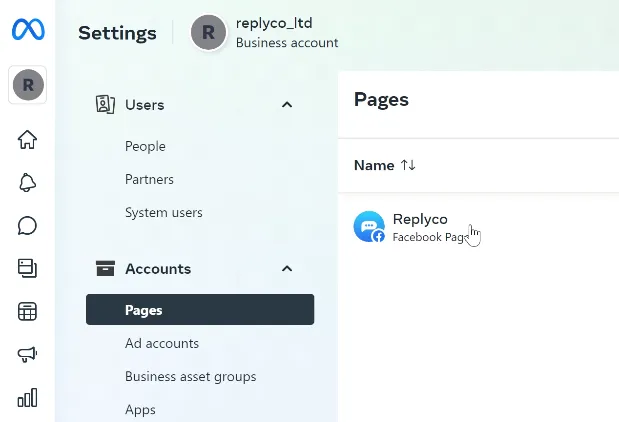Open Insights bar chart icon

27,397
